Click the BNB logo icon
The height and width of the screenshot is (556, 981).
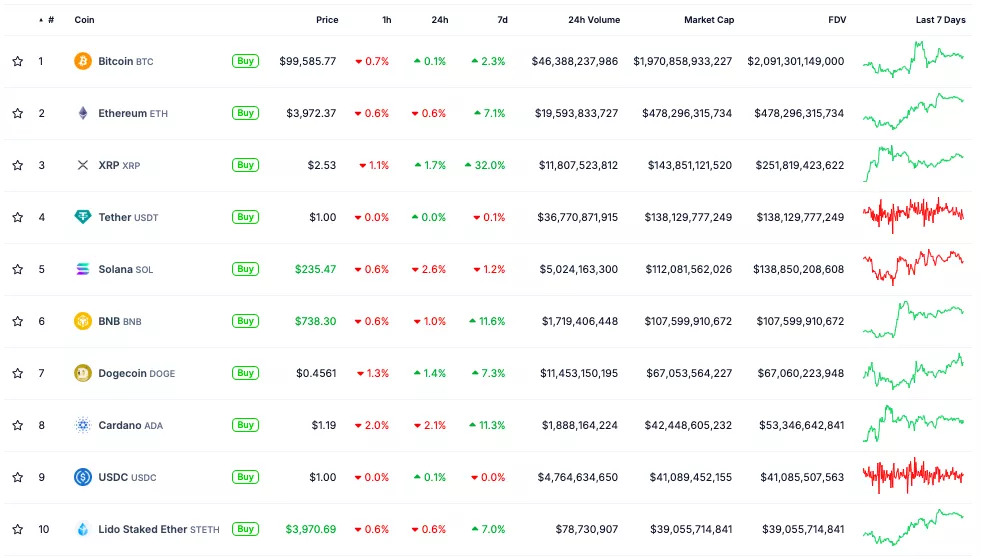pyautogui.click(x=83, y=321)
